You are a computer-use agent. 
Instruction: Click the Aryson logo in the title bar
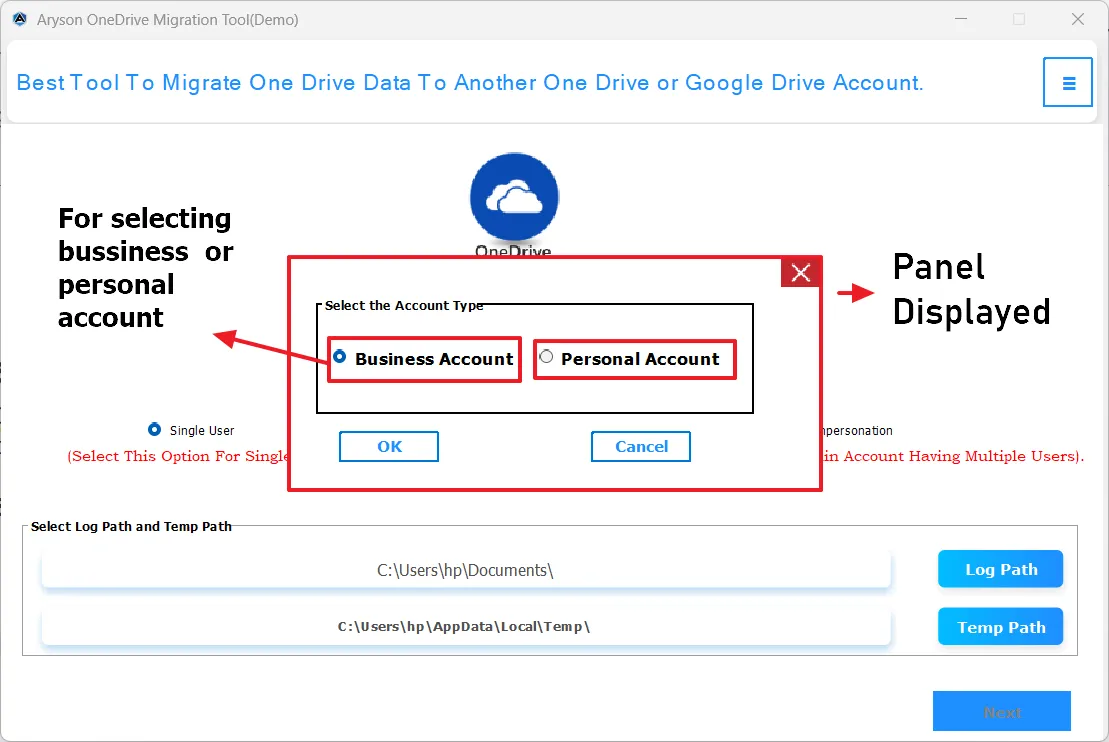tap(22, 18)
